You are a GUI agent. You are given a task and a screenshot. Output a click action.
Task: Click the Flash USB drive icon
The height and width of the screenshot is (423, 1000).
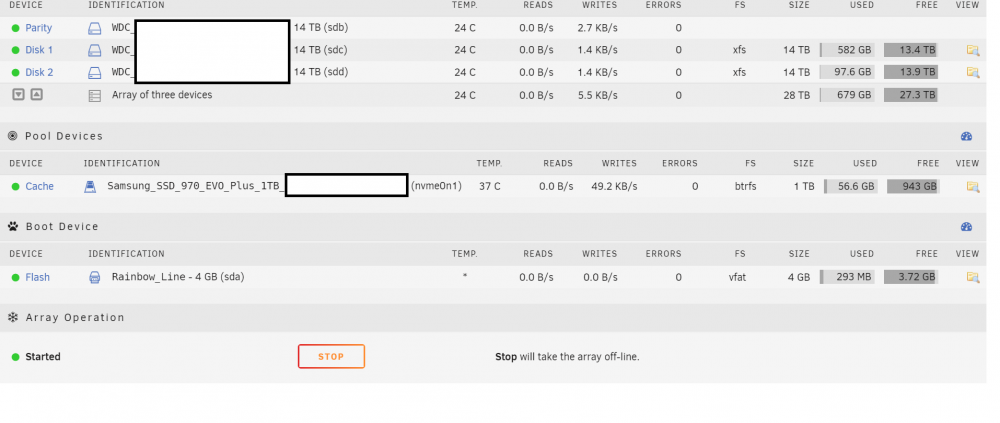[94, 277]
